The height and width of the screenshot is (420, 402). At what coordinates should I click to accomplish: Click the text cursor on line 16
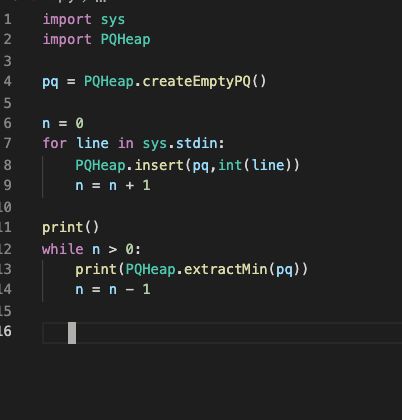coord(72,333)
